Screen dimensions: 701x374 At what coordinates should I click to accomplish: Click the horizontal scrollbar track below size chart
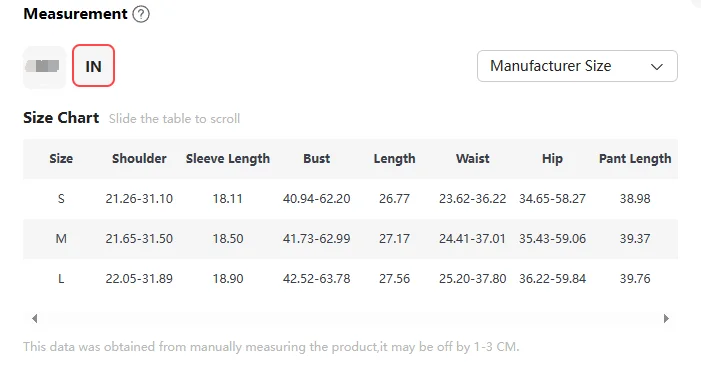[x=350, y=319]
